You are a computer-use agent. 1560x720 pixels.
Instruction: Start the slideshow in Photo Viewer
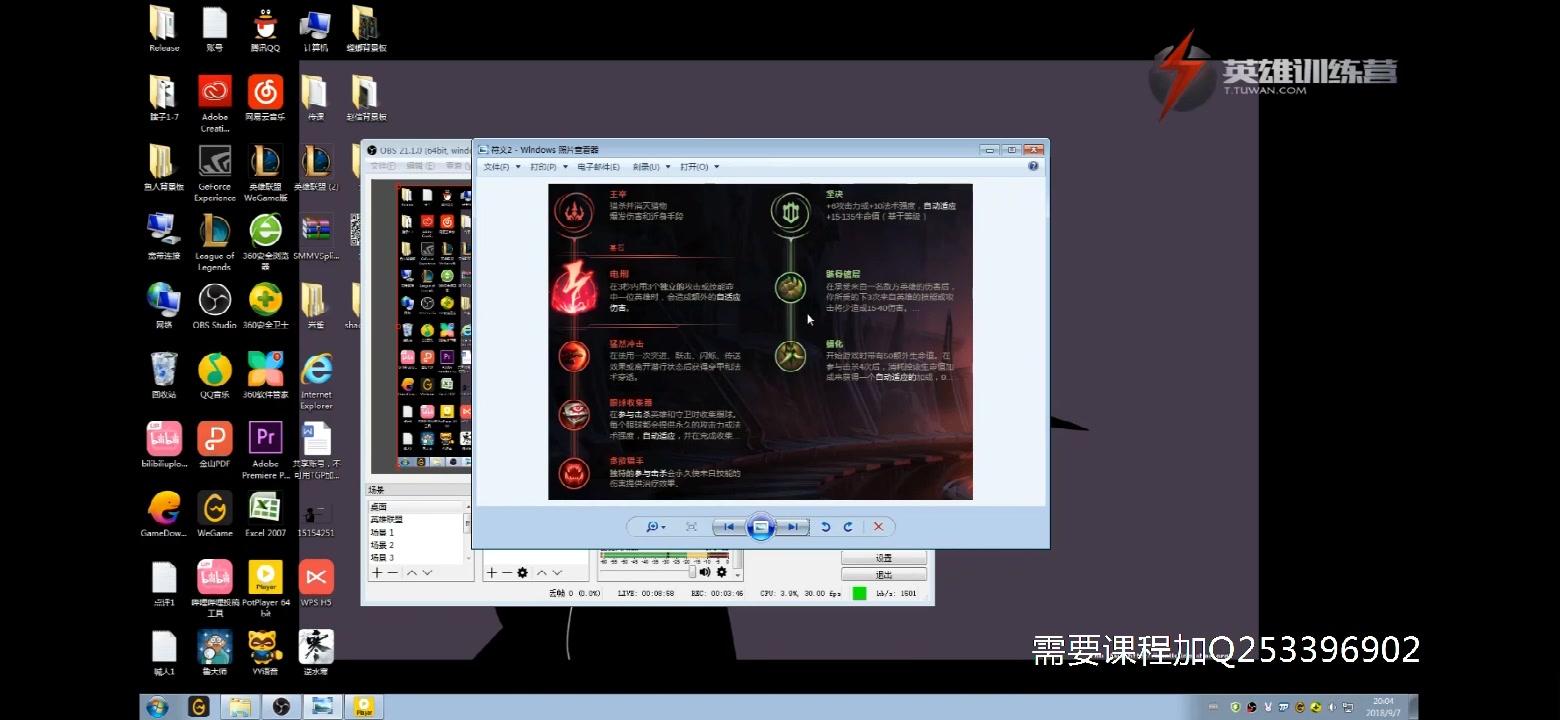click(x=761, y=527)
